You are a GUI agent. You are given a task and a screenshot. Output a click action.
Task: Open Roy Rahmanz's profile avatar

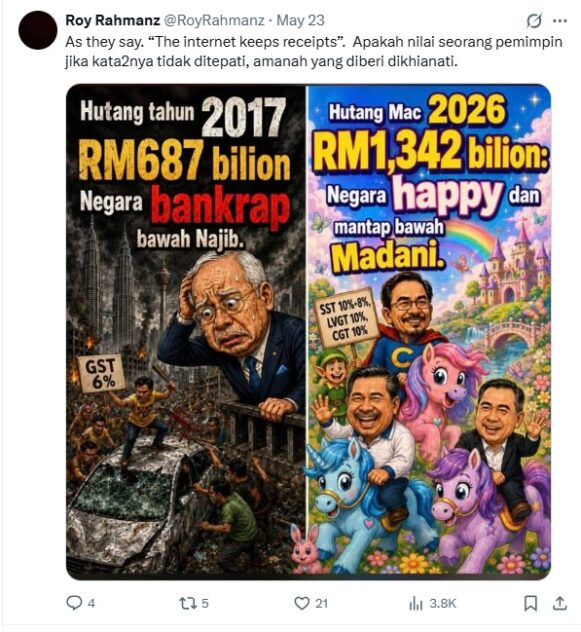point(38,31)
